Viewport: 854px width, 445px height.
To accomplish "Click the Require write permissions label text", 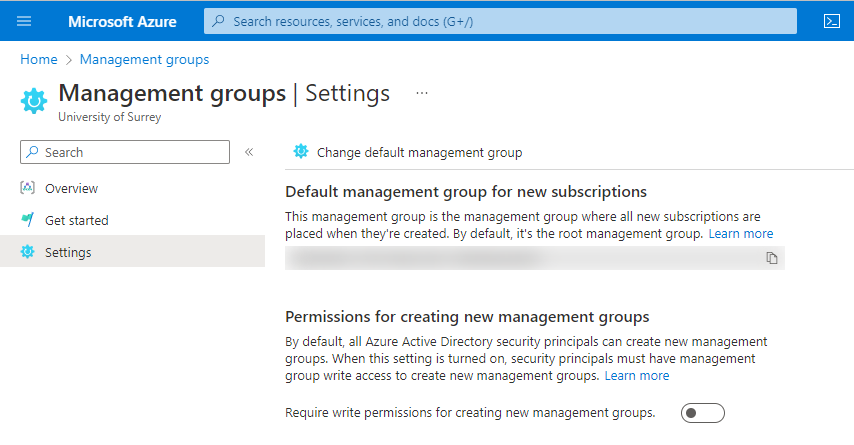I will coord(470,413).
